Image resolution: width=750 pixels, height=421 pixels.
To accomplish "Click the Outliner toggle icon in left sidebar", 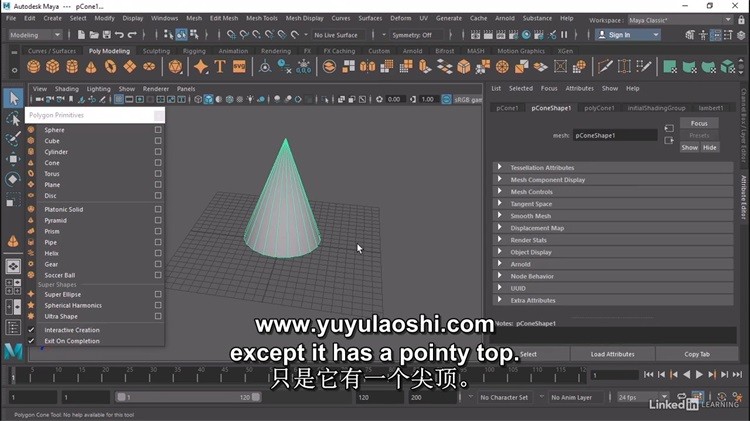I will pos(13,328).
